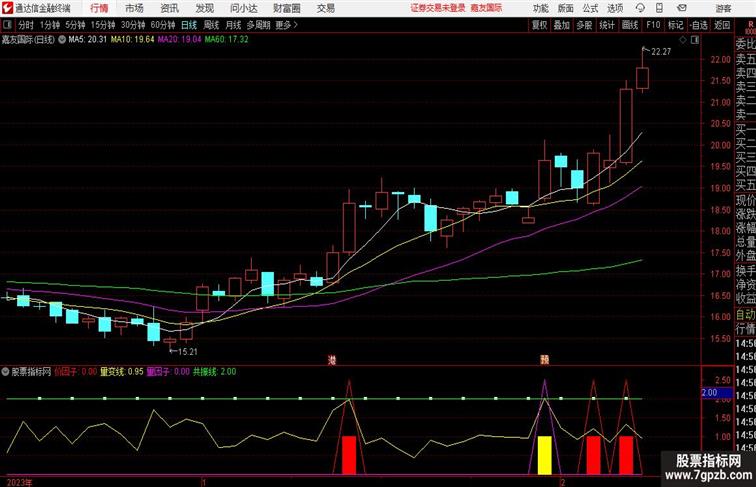Viewport: 756px width, 487px height.
Task: Switch to 60分钟 period
Action: (163, 25)
